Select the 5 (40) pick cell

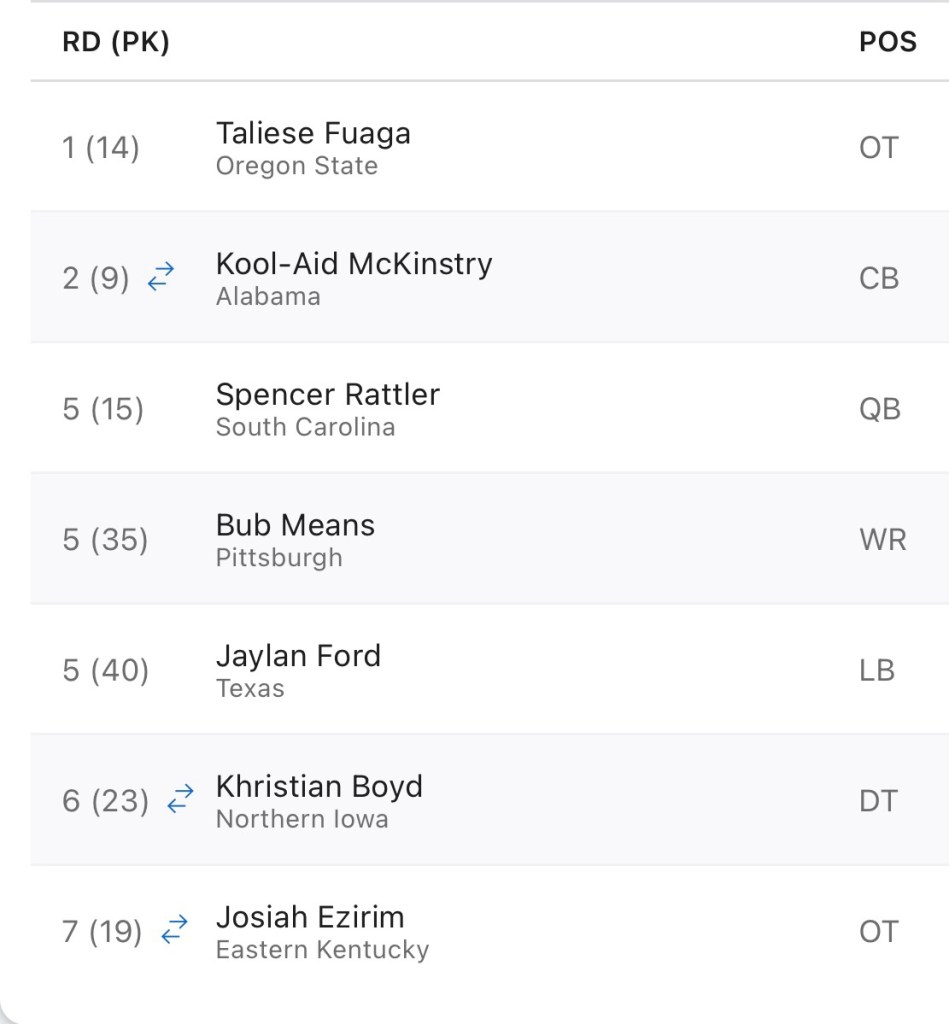point(105,670)
